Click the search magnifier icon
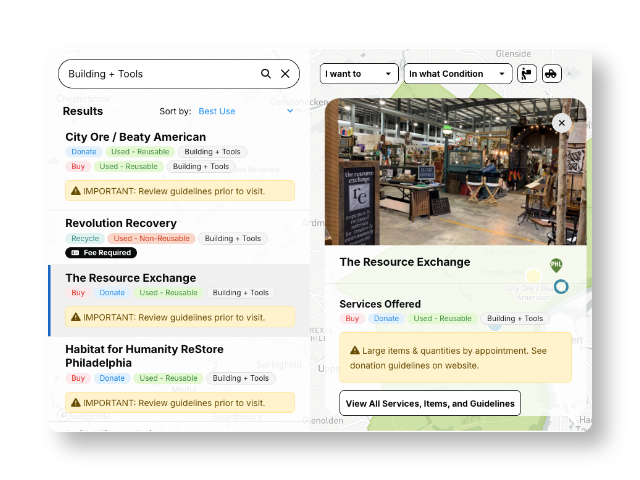Viewport: 640px width, 480px height. pyautogui.click(x=266, y=74)
